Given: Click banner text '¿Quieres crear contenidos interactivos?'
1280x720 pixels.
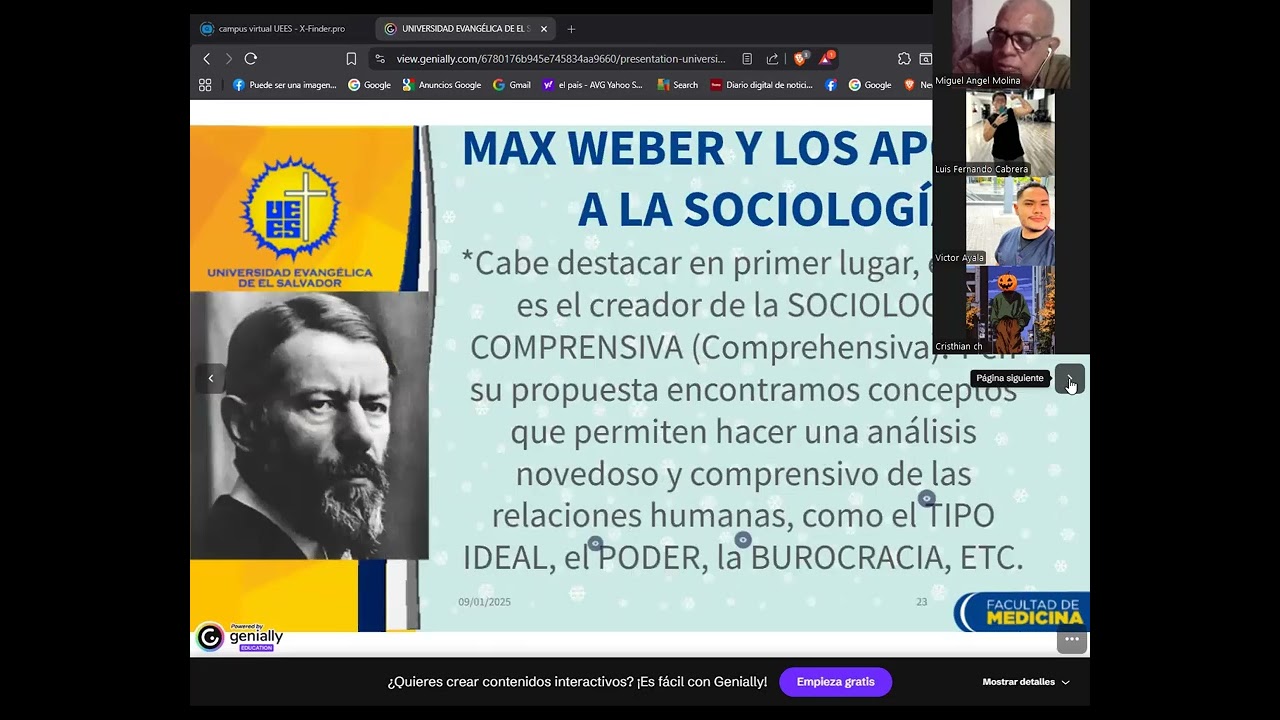Looking at the screenshot, I should tap(510, 682).
